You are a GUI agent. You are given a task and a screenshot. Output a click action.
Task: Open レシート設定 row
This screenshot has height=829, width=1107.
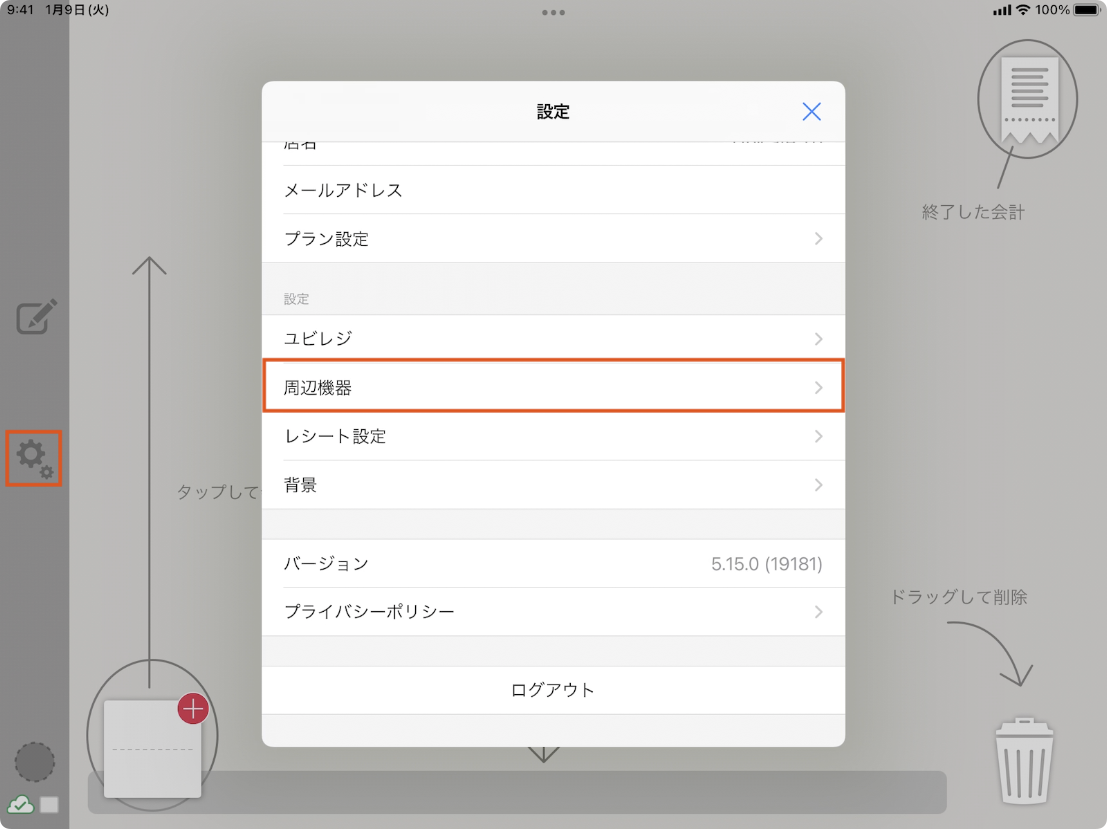point(554,436)
